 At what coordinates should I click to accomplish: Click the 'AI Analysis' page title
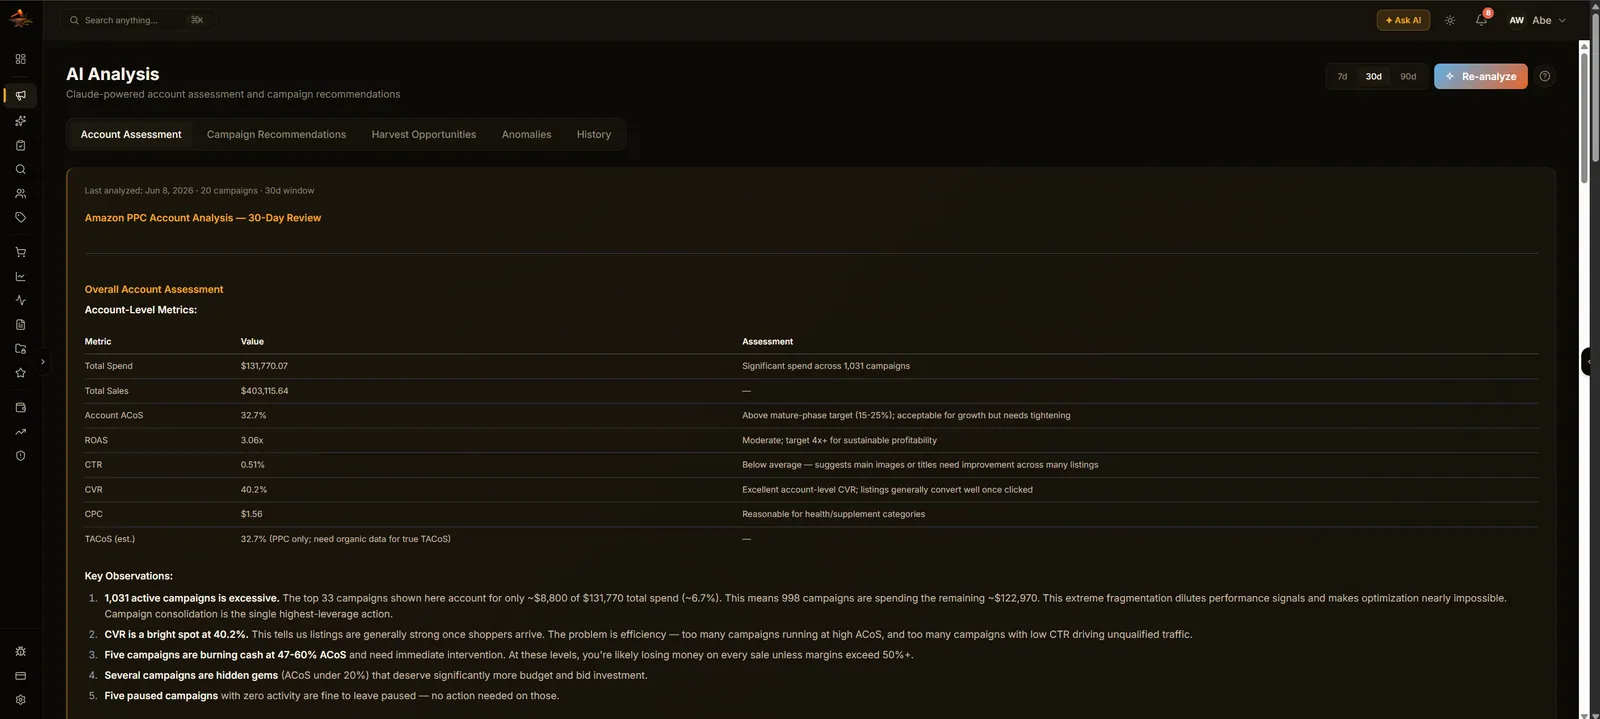click(x=113, y=74)
